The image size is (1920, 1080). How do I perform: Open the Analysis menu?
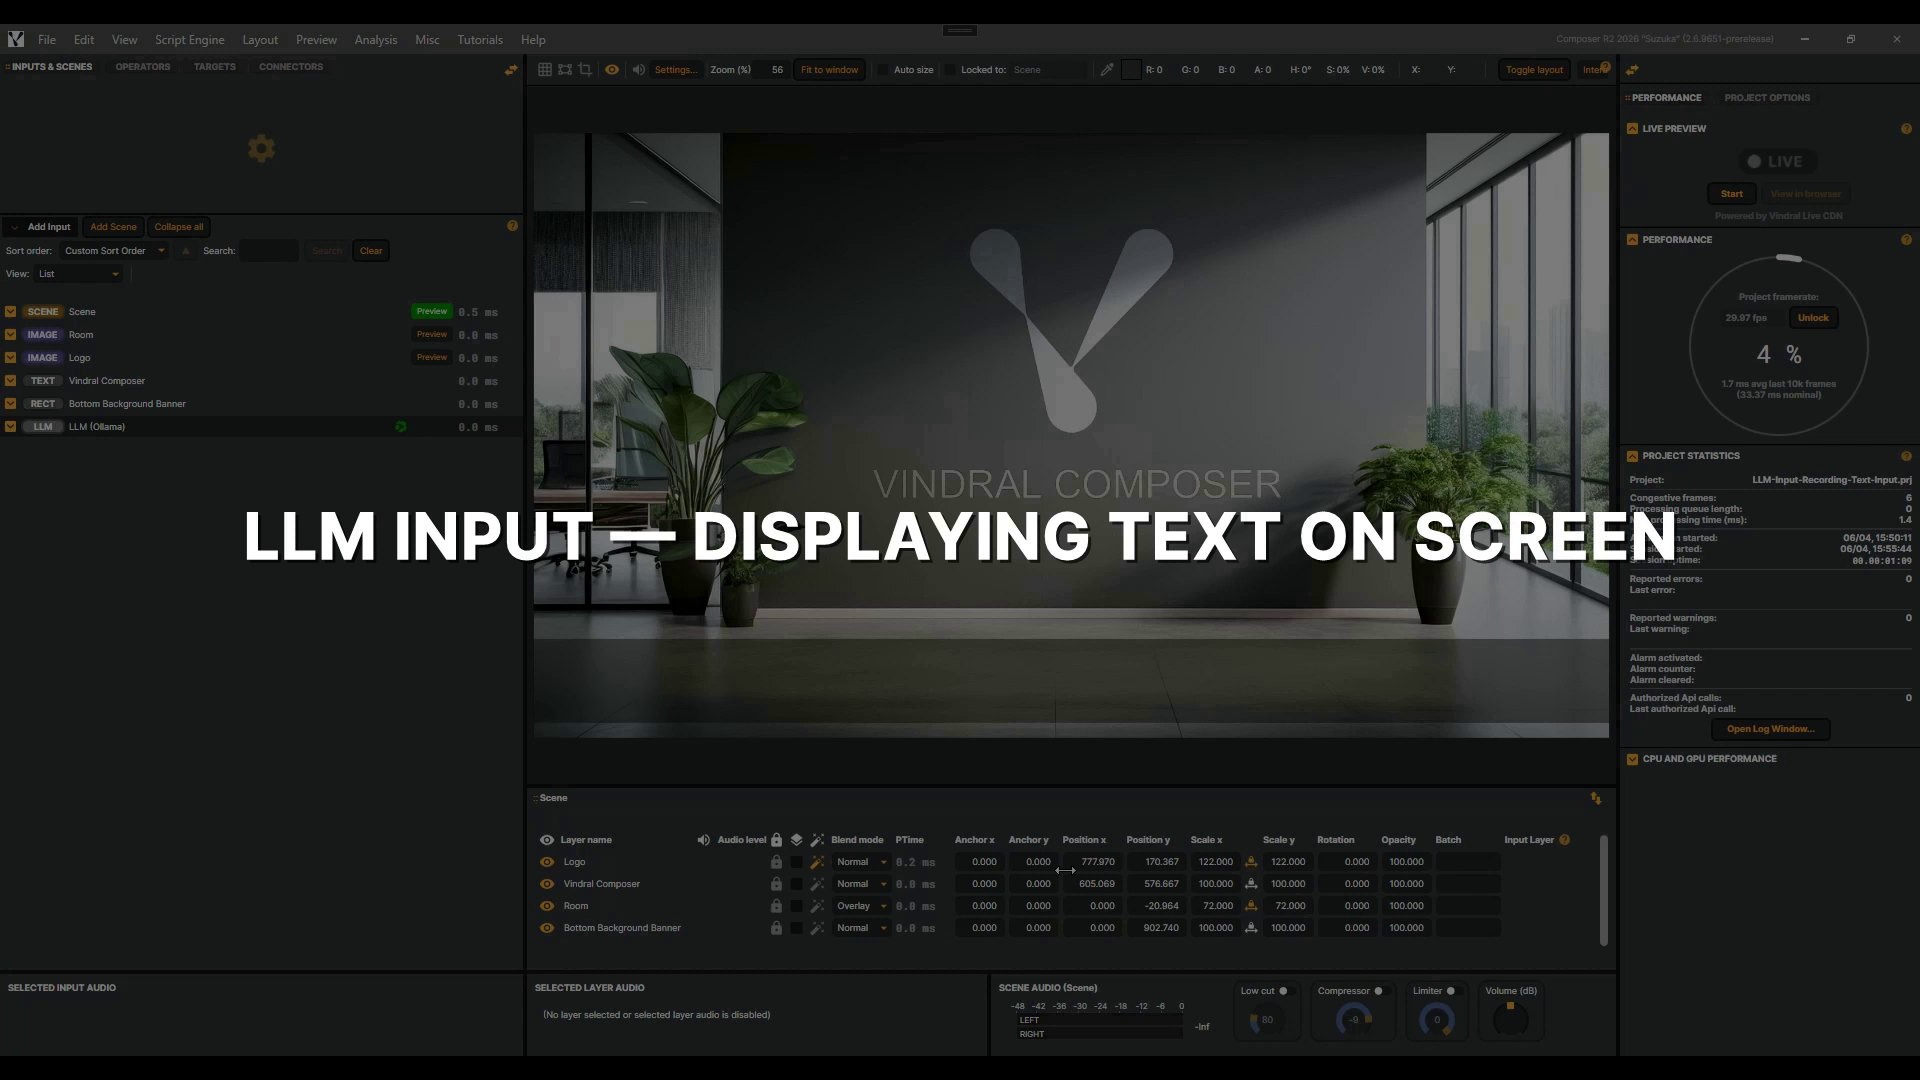tap(376, 40)
